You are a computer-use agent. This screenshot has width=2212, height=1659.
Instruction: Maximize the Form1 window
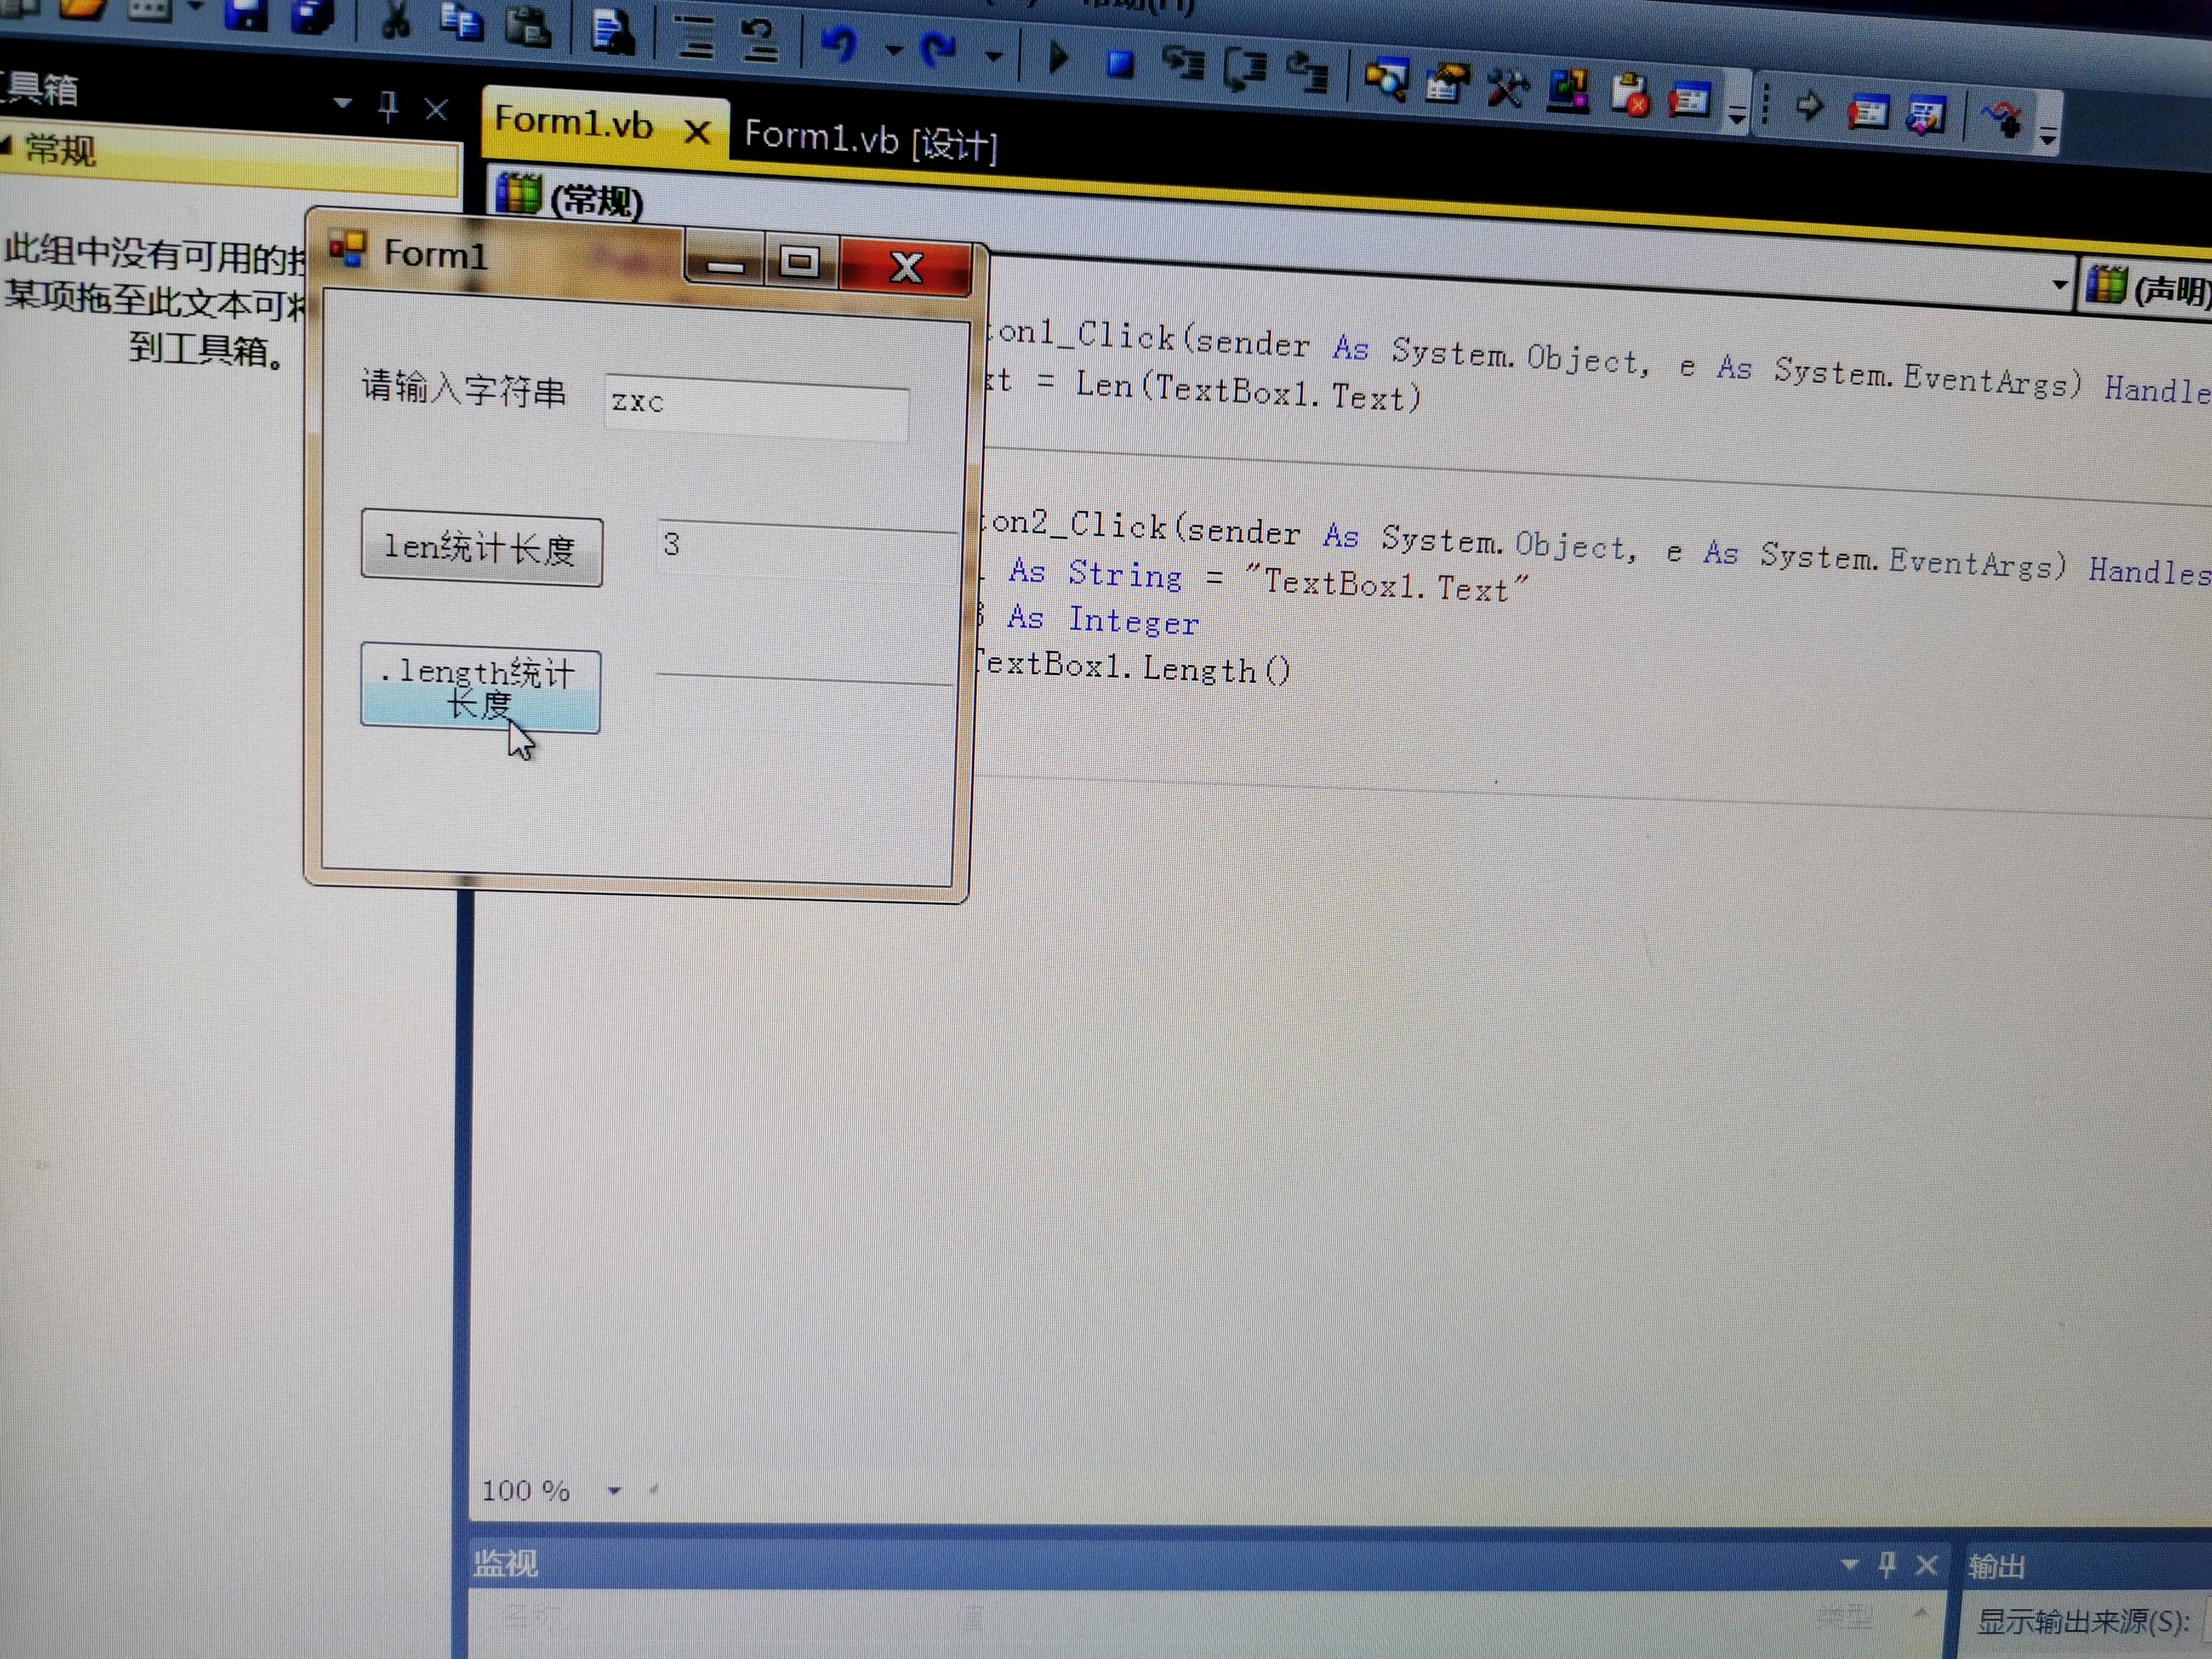800,264
